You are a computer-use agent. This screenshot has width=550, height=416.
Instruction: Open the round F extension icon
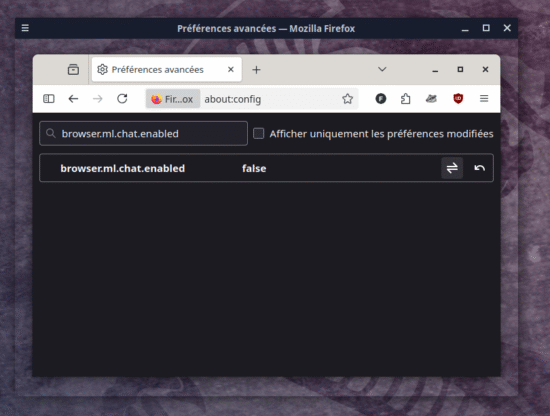[381, 99]
